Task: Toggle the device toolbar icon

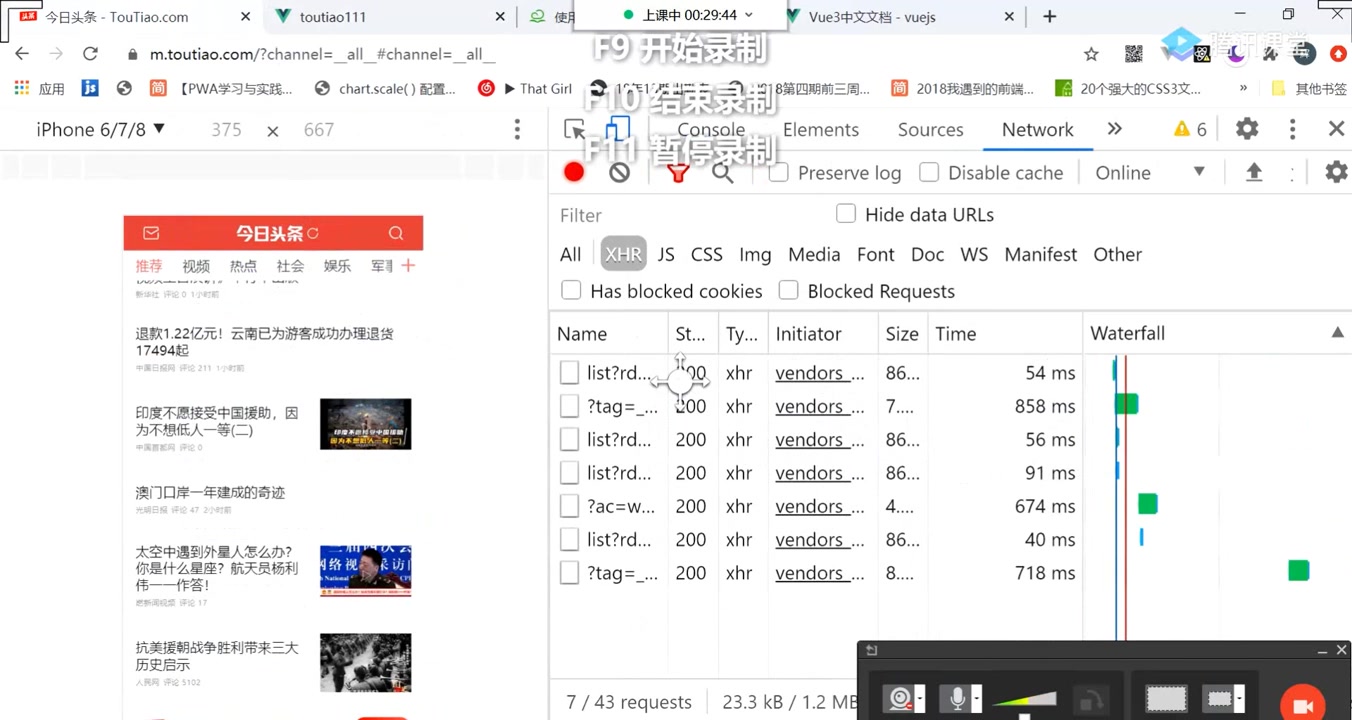Action: coord(618,129)
